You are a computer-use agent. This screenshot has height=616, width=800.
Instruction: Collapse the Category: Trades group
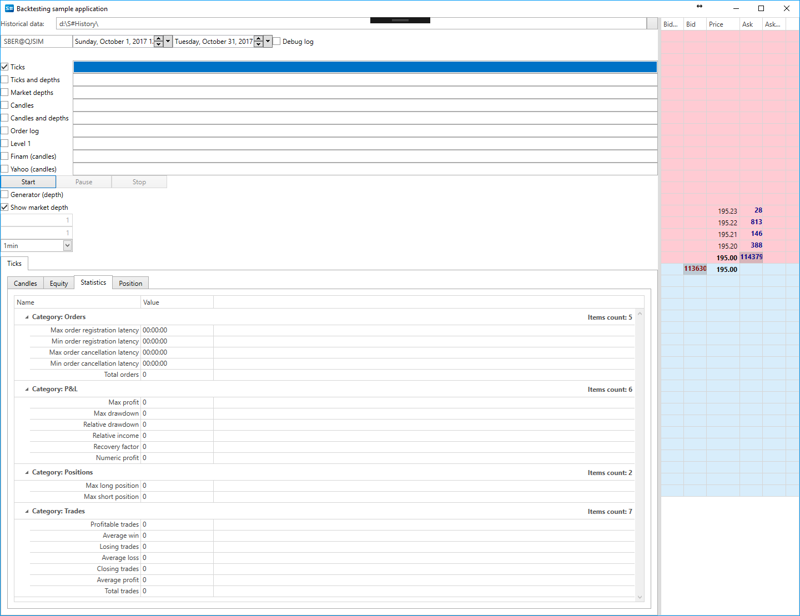tap(27, 511)
